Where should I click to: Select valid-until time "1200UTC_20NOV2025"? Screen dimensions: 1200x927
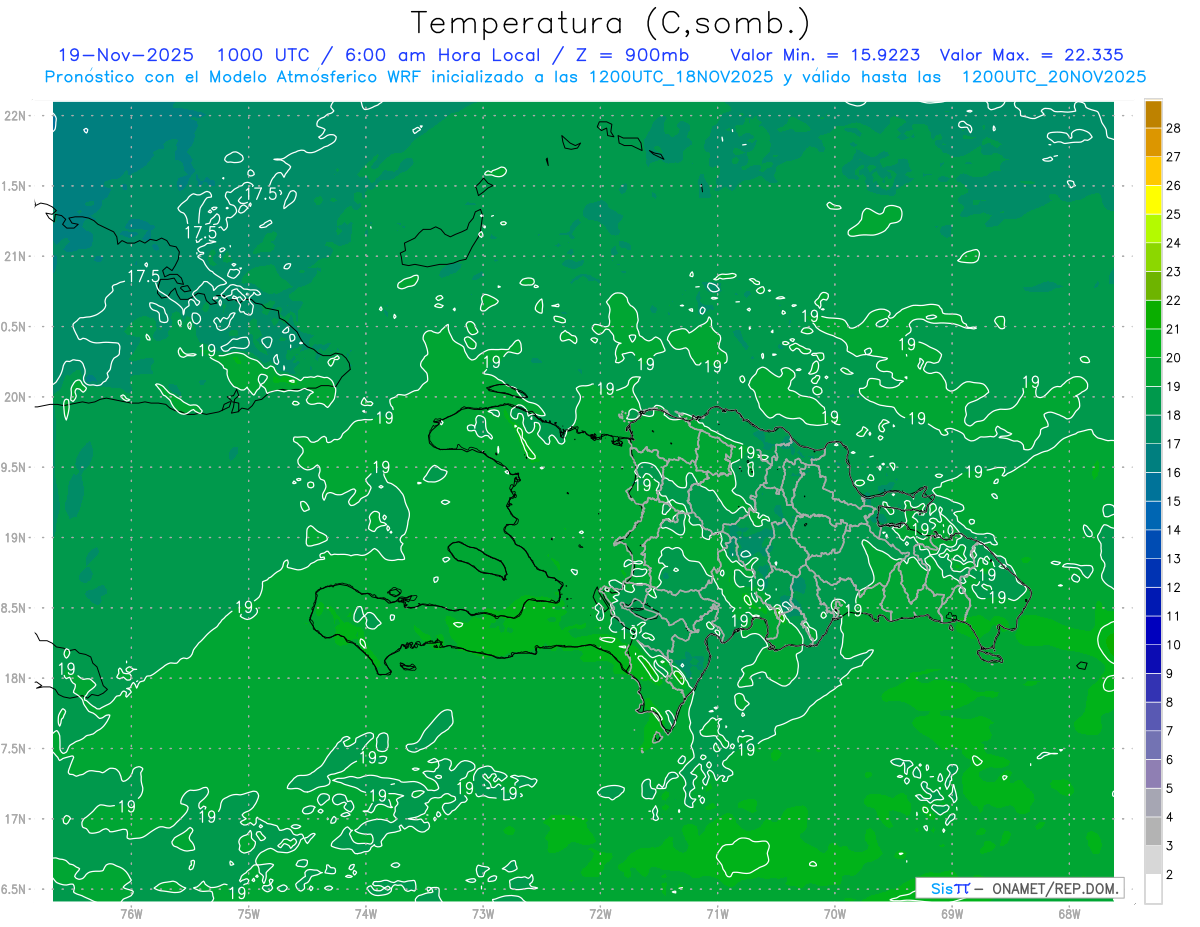[x=1053, y=77]
